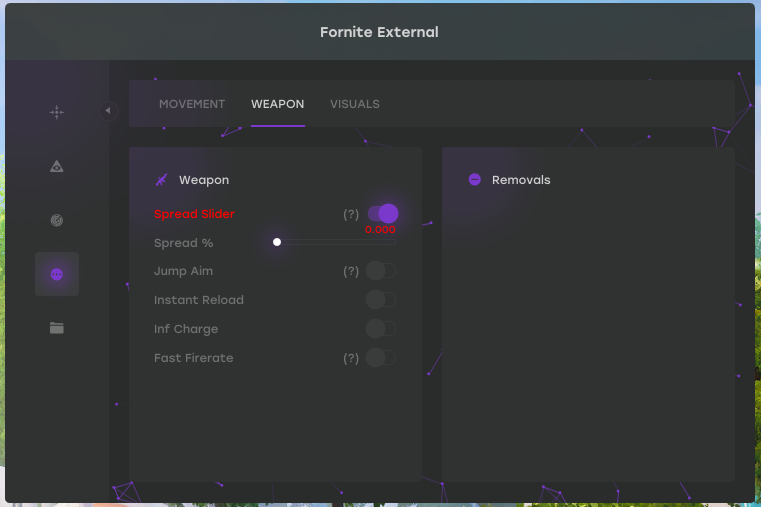Click the Fast Firerate label
The image size is (761, 507).
194,358
